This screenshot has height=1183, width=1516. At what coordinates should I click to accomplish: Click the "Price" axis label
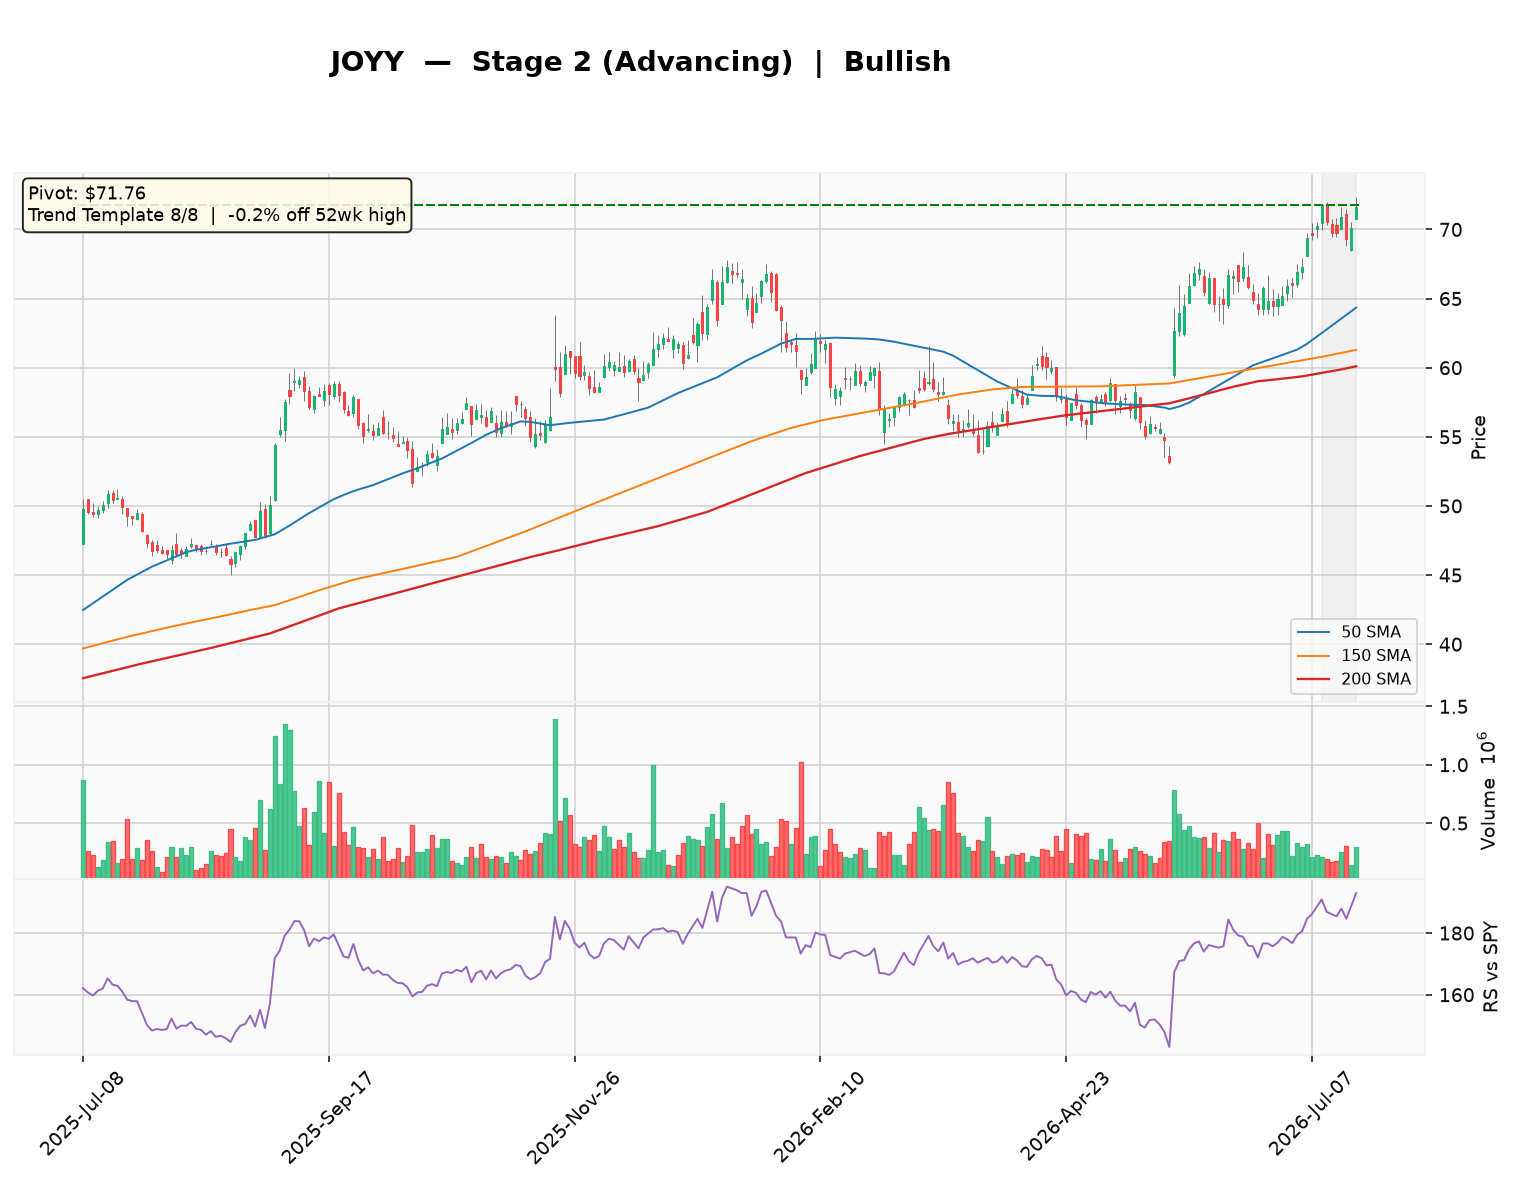click(1479, 438)
